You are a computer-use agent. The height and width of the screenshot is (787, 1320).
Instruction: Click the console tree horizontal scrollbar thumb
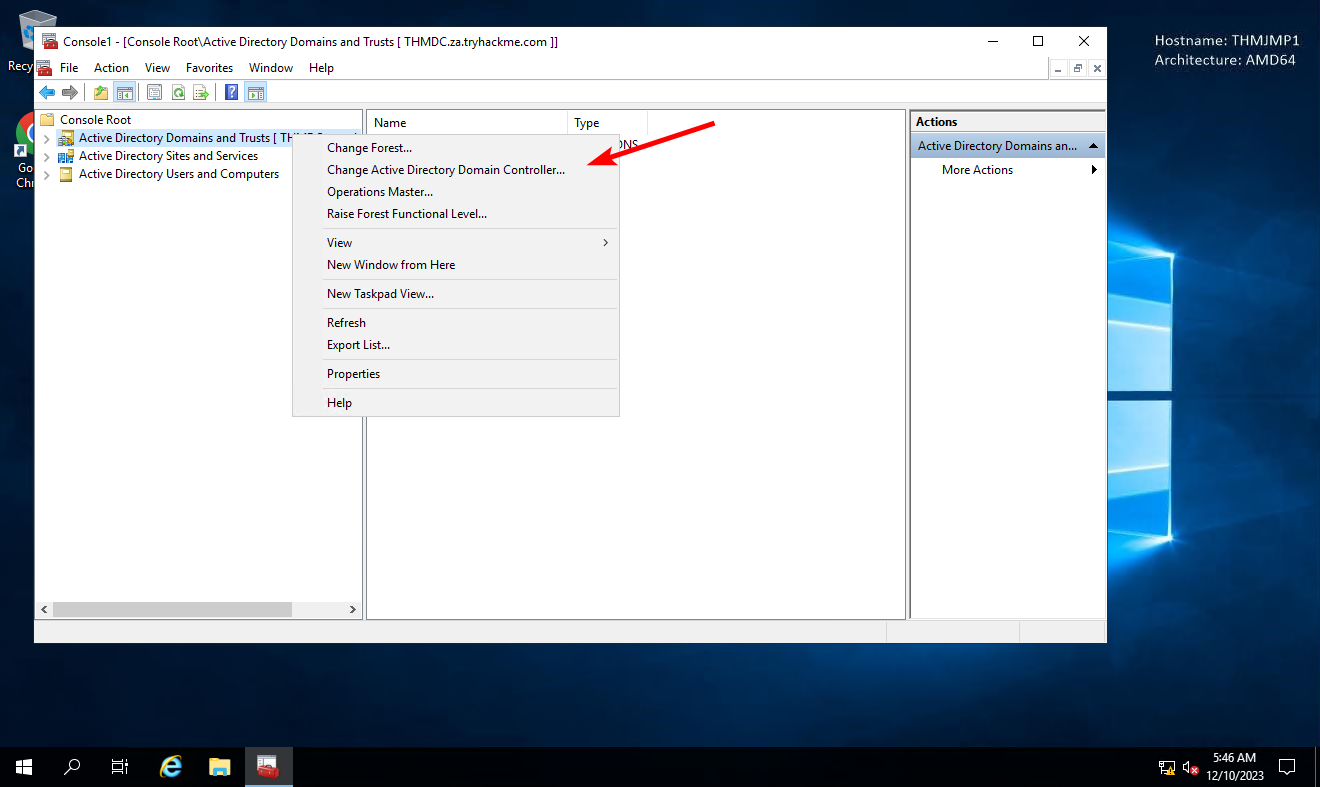172,609
